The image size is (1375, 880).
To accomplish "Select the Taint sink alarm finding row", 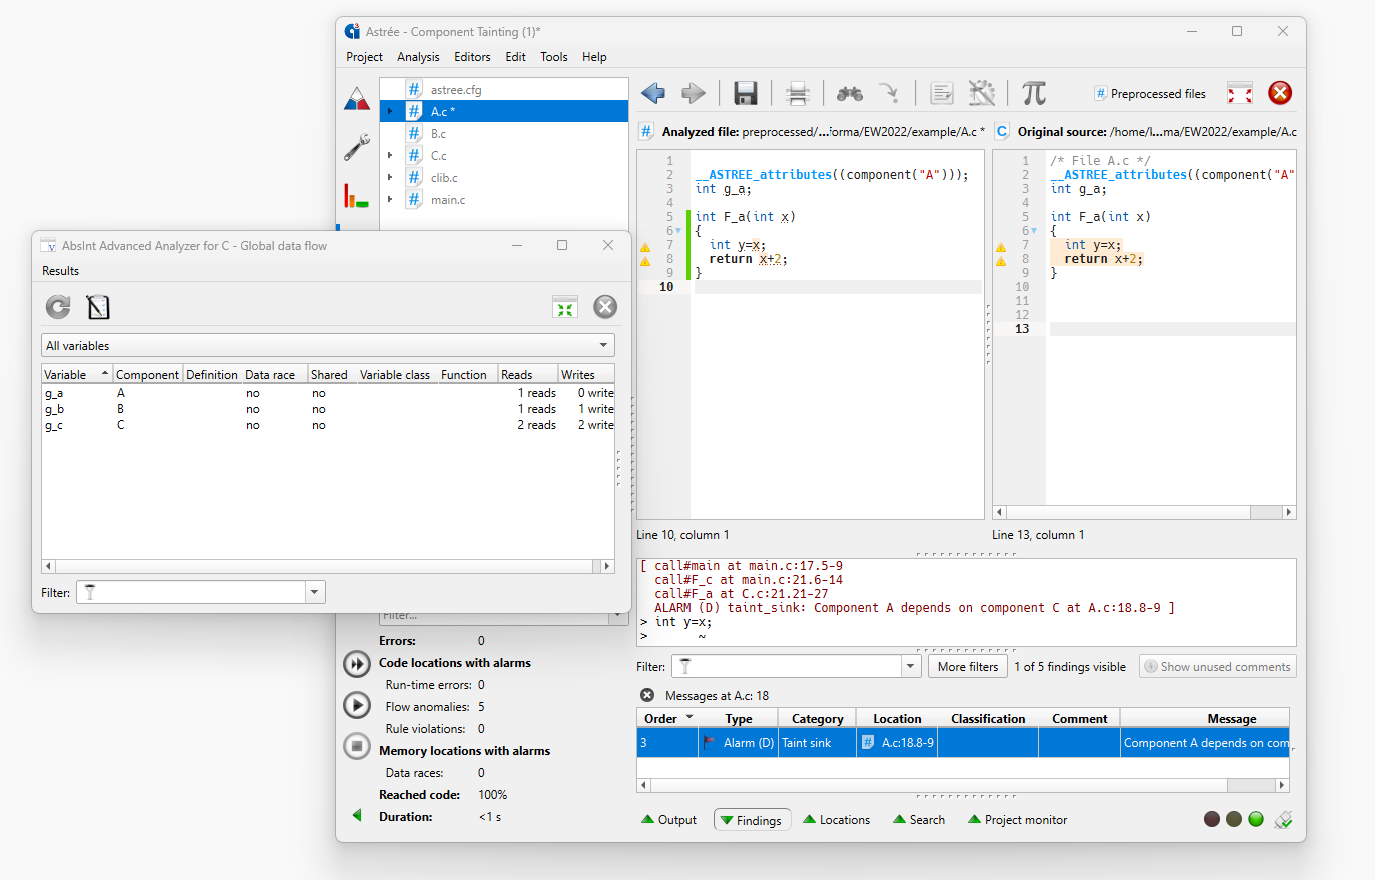I will pyautogui.click(x=963, y=743).
